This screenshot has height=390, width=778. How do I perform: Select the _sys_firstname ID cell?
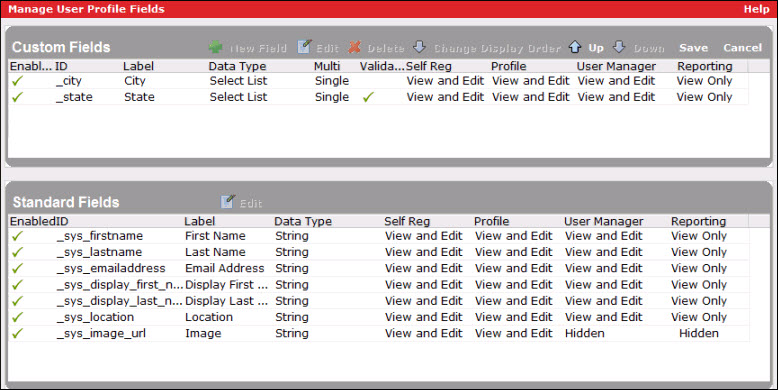coord(100,236)
